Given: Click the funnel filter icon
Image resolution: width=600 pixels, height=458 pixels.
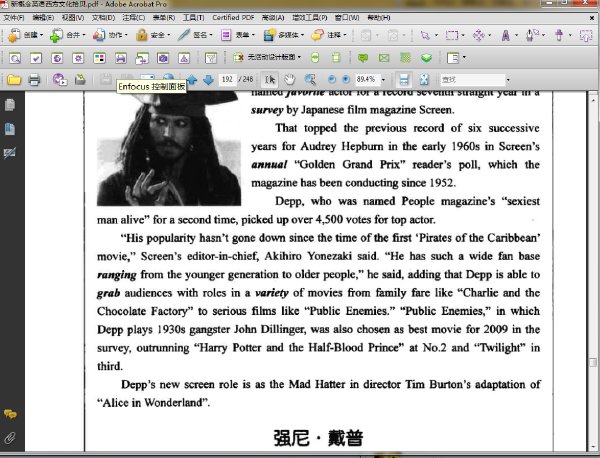Looking at the screenshot, I should coord(211,58).
